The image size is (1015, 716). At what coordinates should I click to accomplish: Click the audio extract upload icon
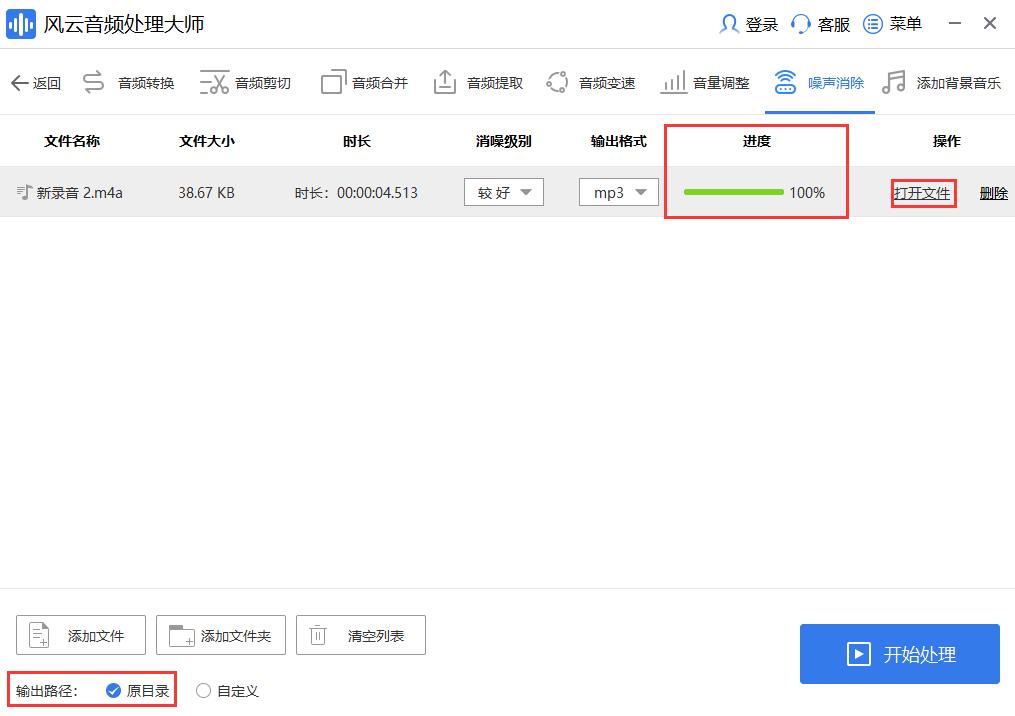pyautogui.click(x=445, y=82)
